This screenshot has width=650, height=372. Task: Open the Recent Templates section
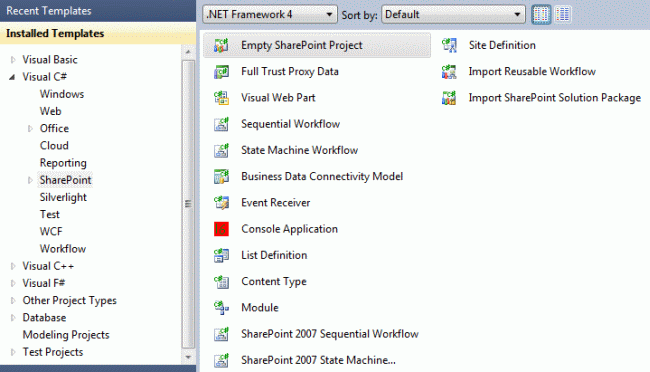click(x=98, y=11)
